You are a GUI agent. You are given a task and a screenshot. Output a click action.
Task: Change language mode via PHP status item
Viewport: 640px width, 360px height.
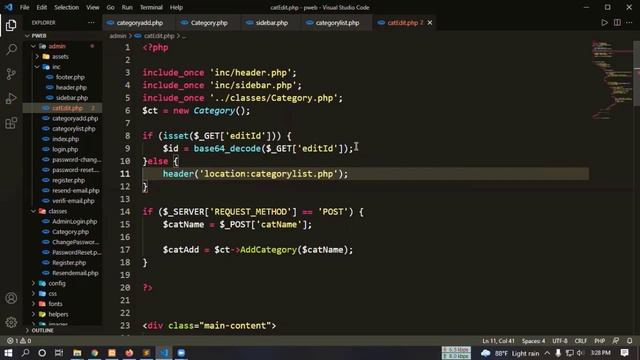[600, 341]
